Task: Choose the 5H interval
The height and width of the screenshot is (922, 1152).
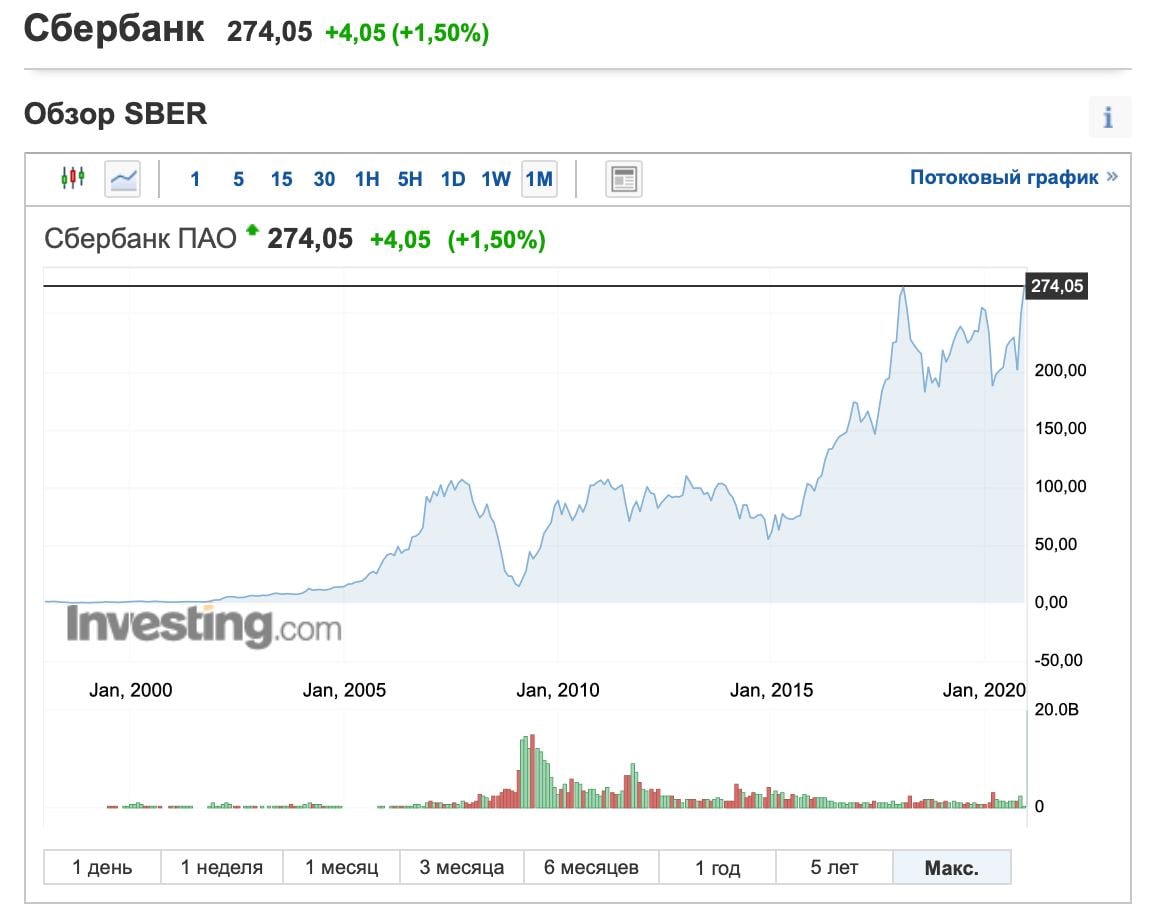Action: pos(410,179)
